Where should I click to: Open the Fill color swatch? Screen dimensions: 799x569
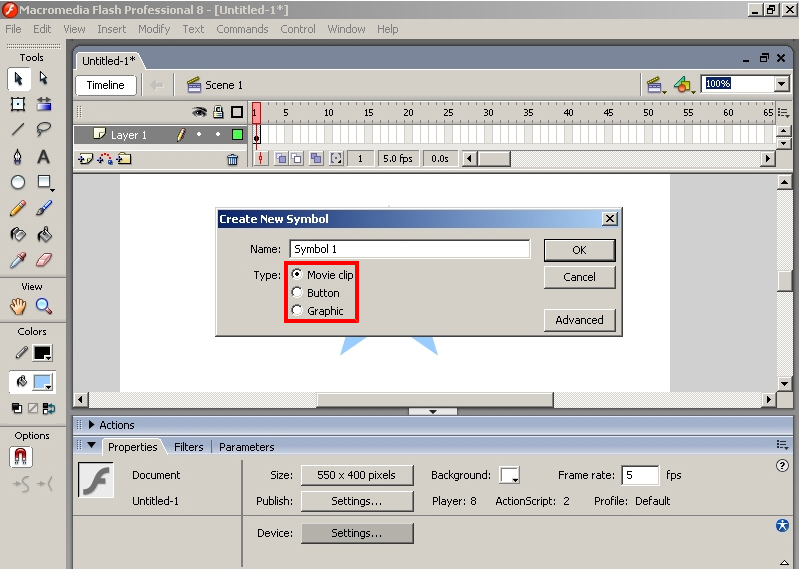click(x=42, y=383)
